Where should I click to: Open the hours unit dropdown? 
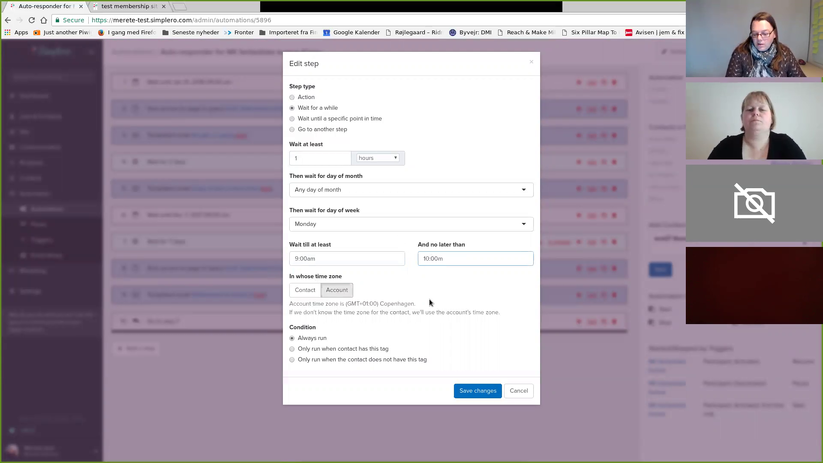(x=378, y=158)
